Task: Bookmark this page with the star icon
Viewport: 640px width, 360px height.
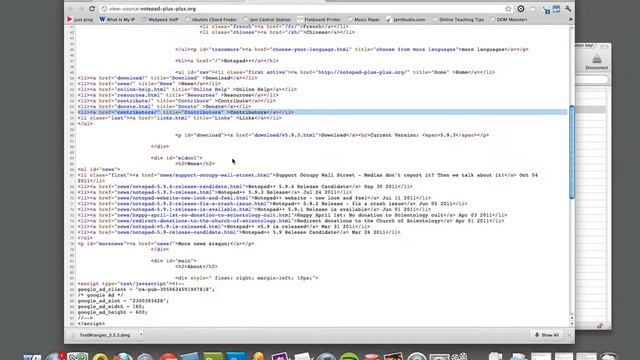Action: pos(508,9)
